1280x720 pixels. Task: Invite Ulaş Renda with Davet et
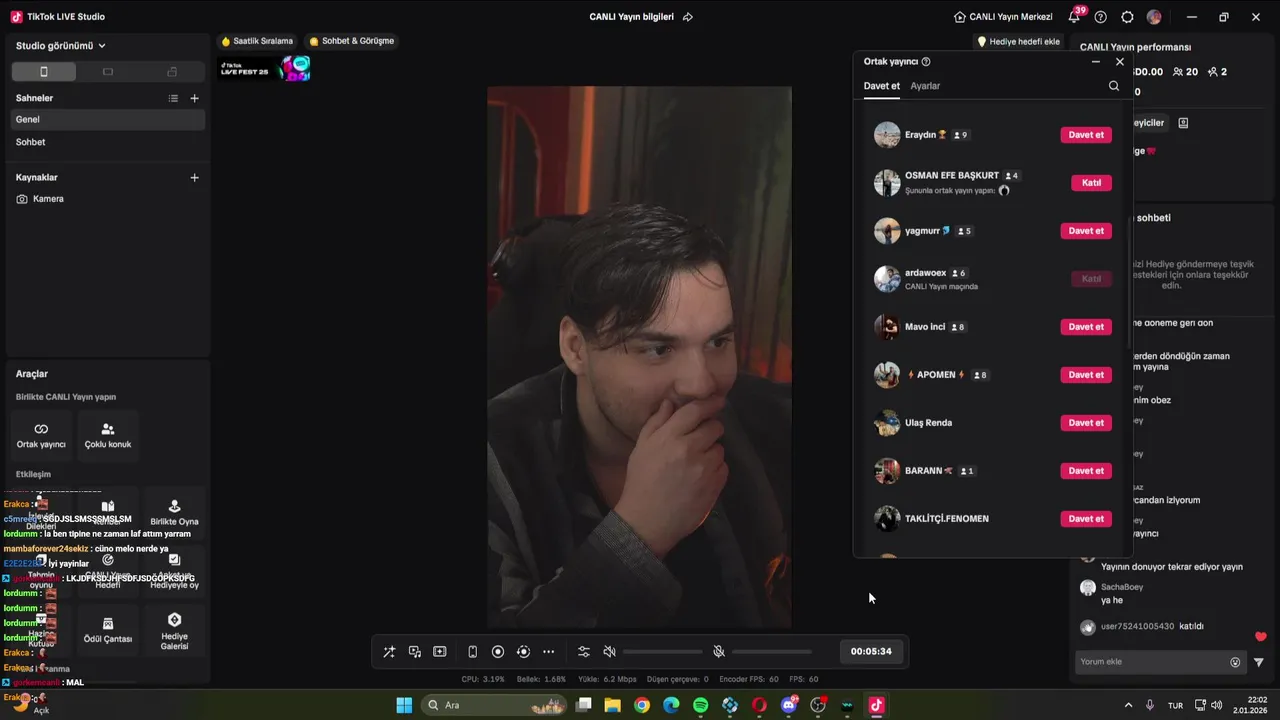click(x=1086, y=423)
